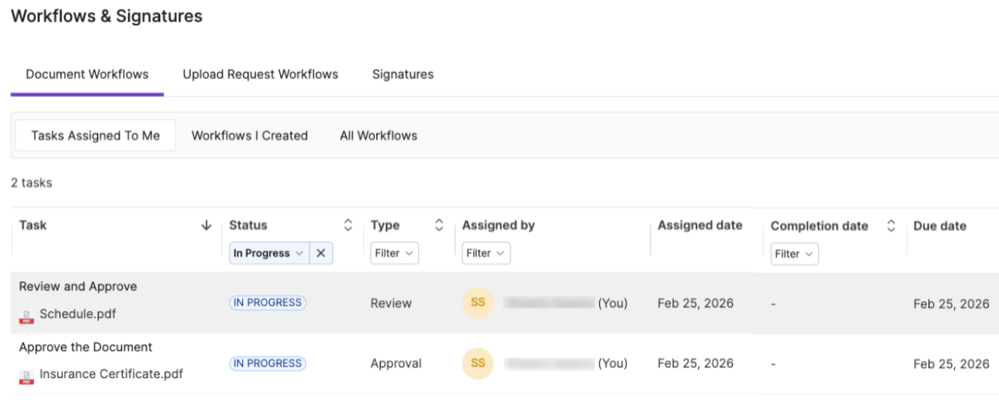999x403 pixels.
Task: Click IN PROGRESS badge for Schedule.pdf row
Action: click(x=268, y=303)
